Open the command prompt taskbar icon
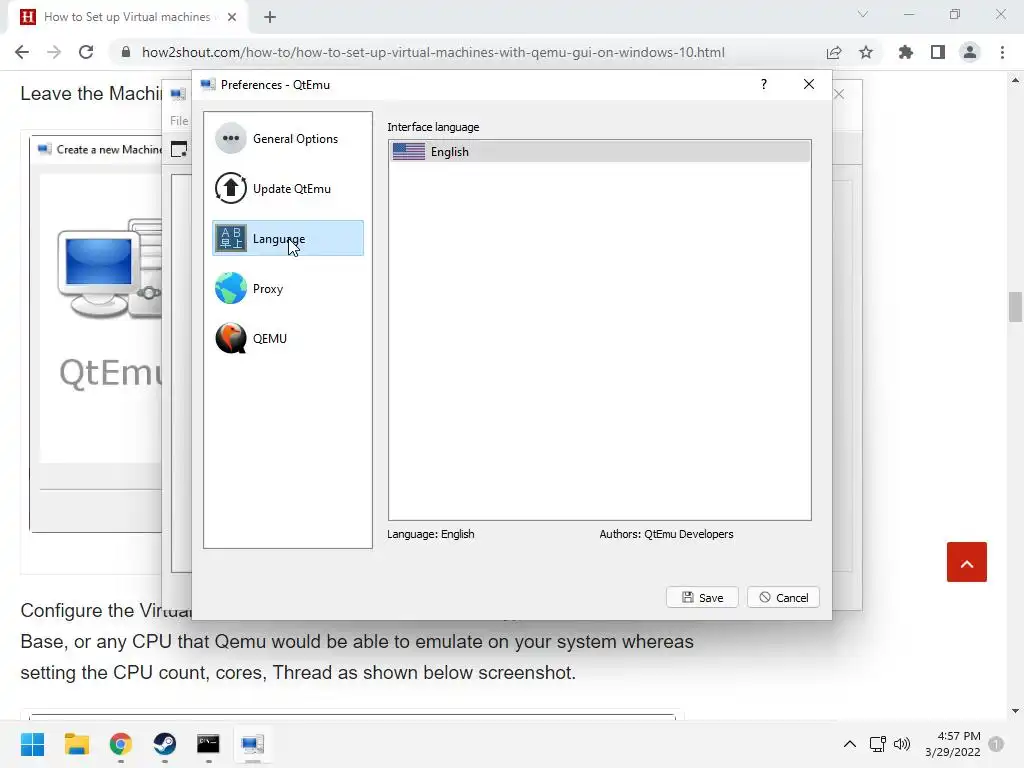The width and height of the screenshot is (1024, 768). point(208,744)
